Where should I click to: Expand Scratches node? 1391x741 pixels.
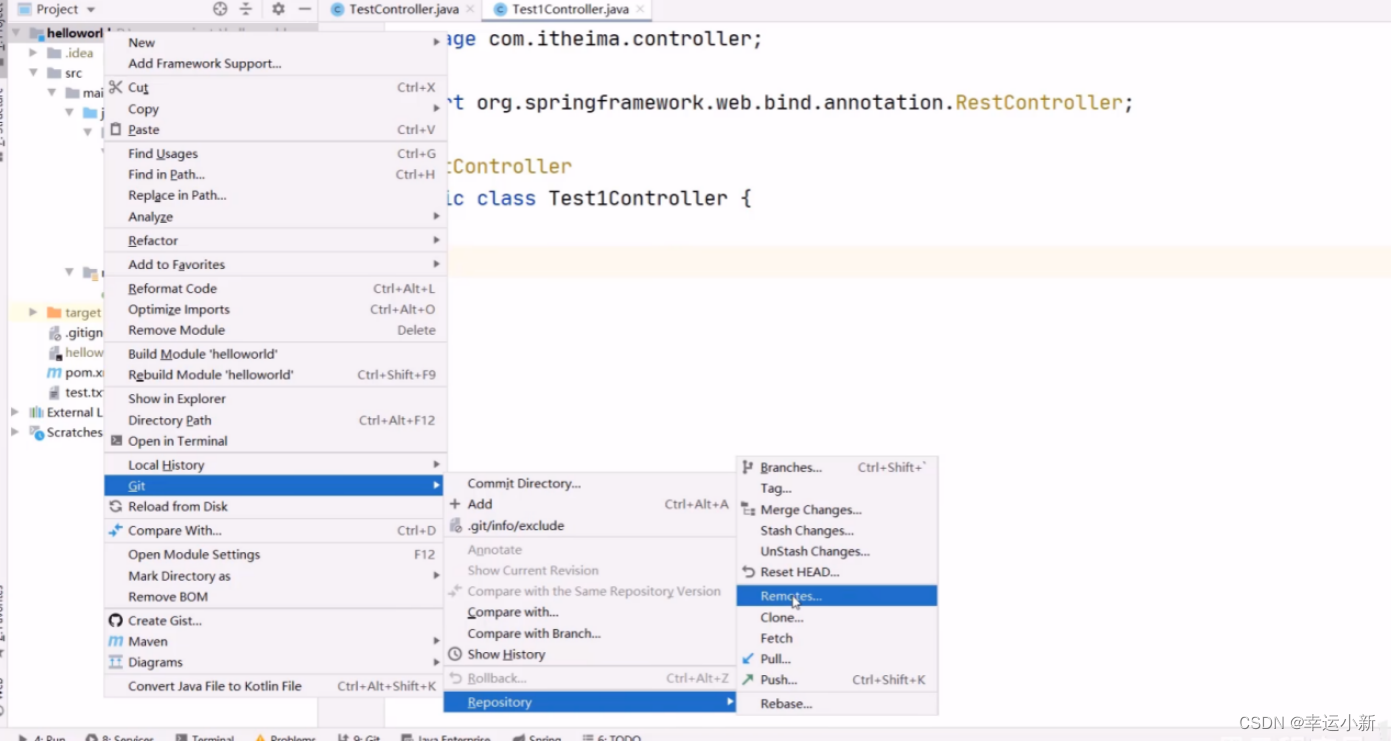point(15,432)
